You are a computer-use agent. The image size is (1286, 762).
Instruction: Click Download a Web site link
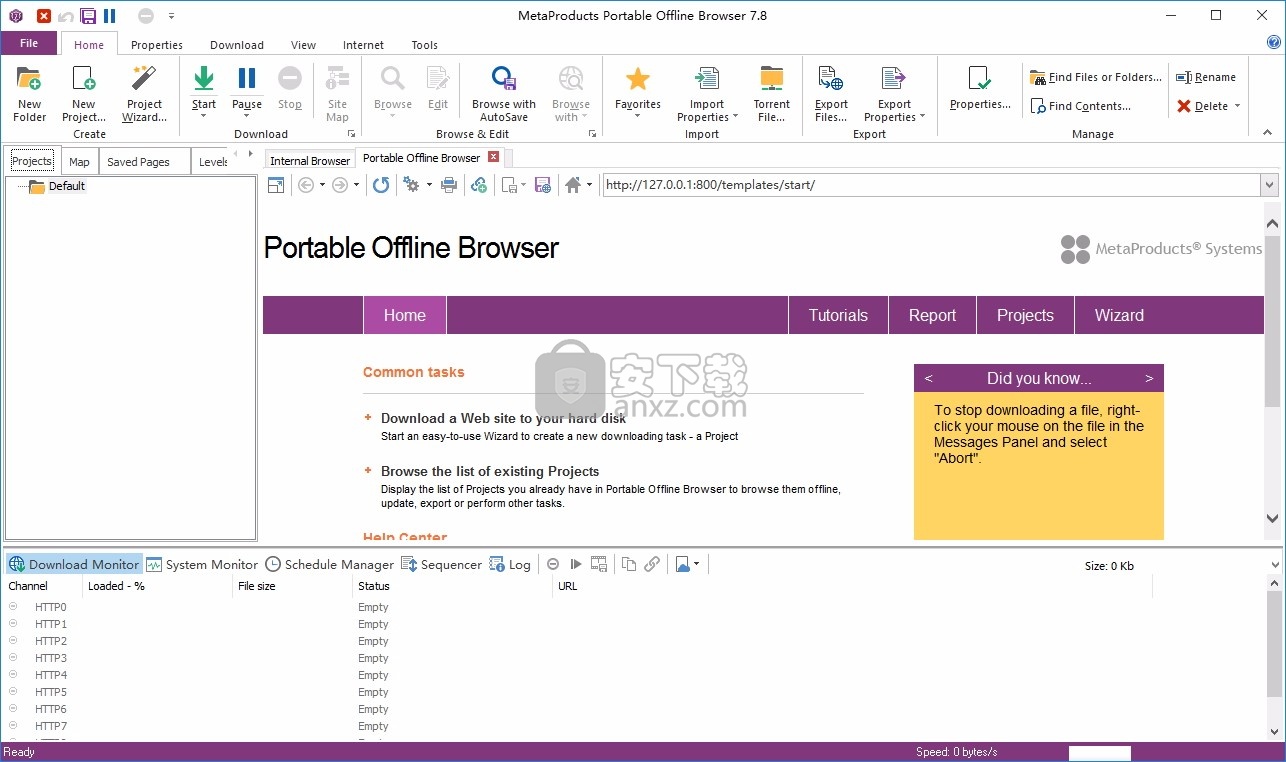tap(503, 418)
